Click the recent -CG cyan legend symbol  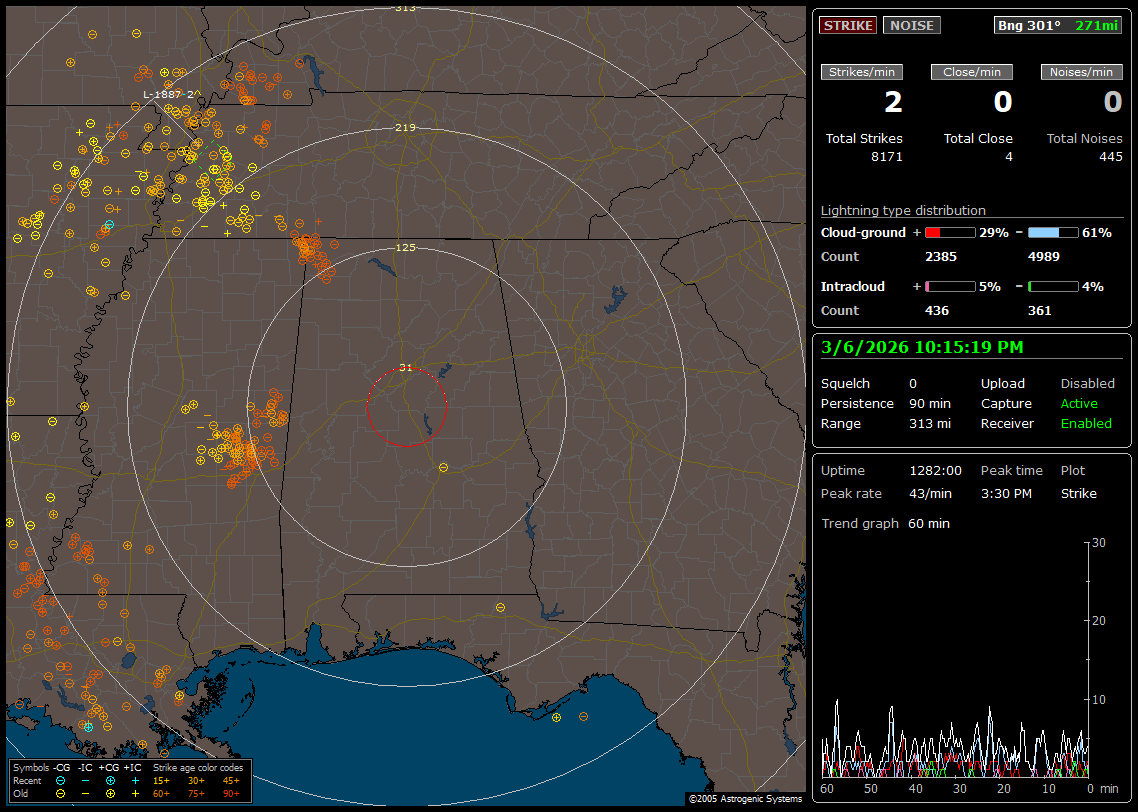pyautogui.click(x=60, y=780)
